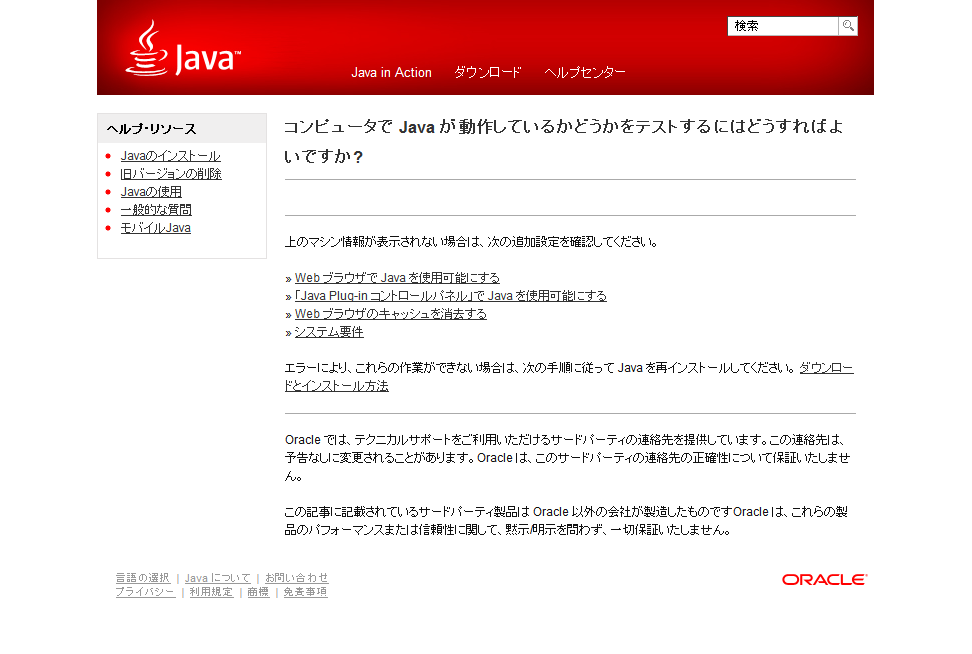Open the Javaのインストール sidebar link
The image size is (972, 654).
point(170,156)
